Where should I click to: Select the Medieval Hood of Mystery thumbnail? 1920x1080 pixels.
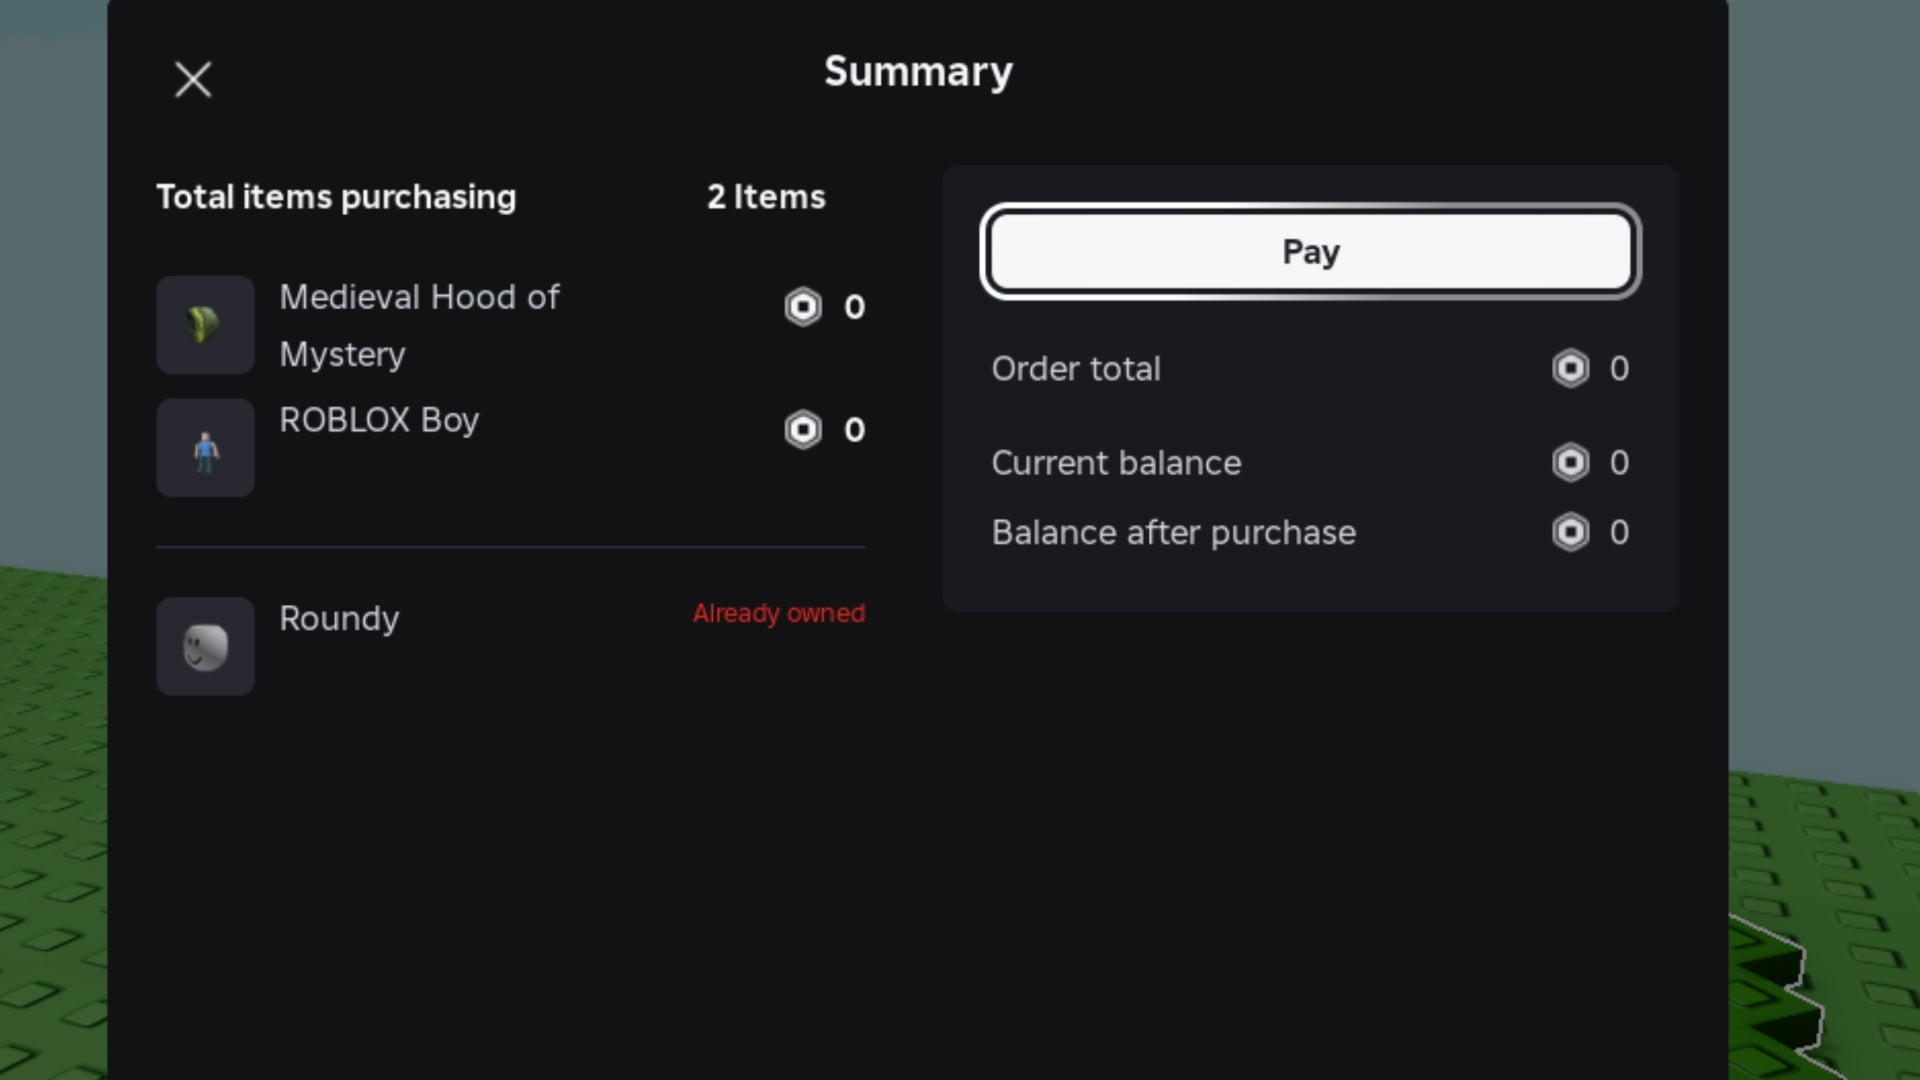(205, 325)
